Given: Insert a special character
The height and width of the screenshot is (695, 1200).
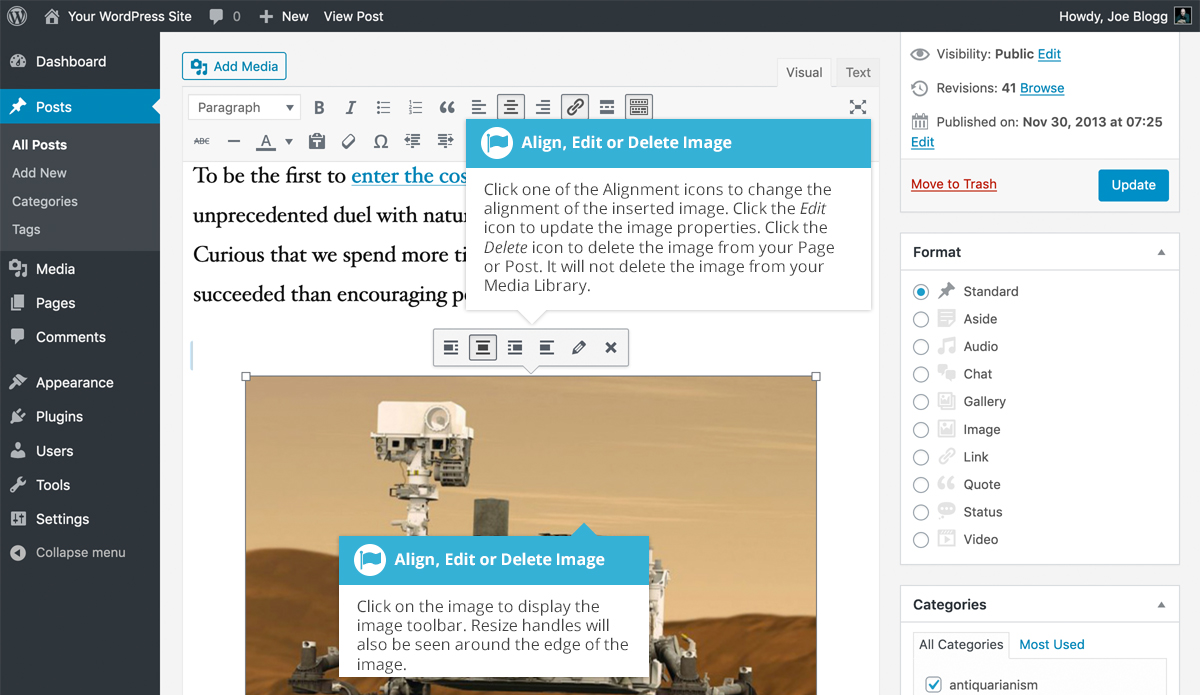Looking at the screenshot, I should pos(381,141).
